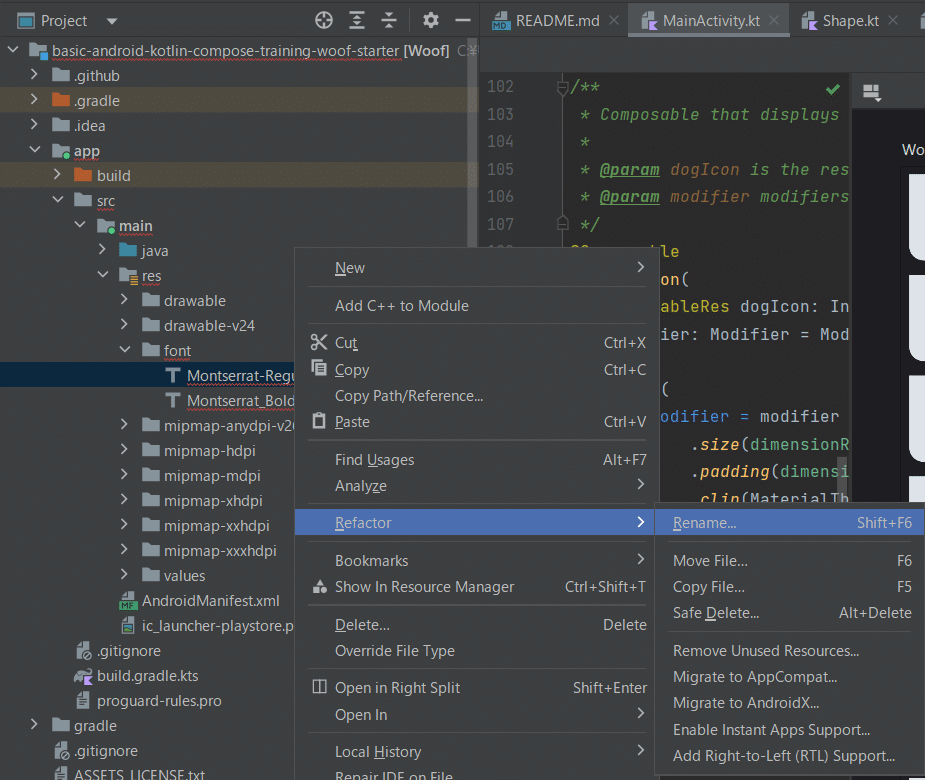Click the Expand All icon in Project panel

click(x=357, y=20)
